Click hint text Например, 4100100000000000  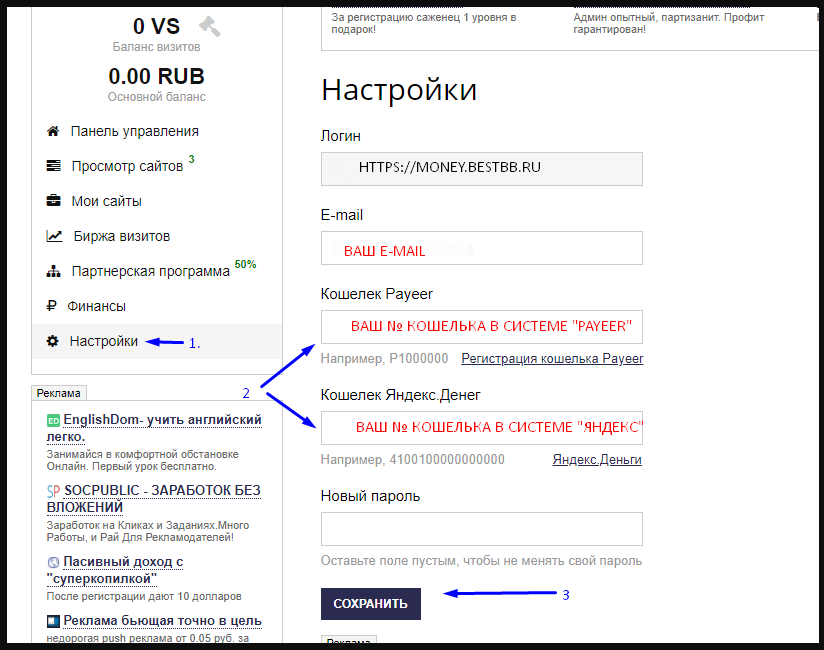413,459
